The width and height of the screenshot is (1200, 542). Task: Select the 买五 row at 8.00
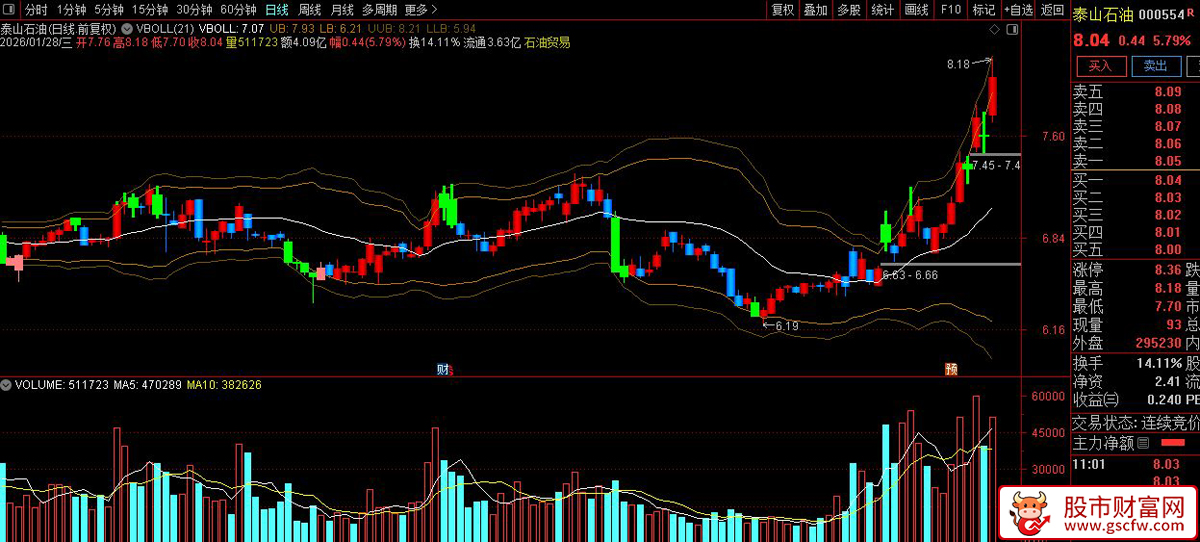[x=1135, y=249]
